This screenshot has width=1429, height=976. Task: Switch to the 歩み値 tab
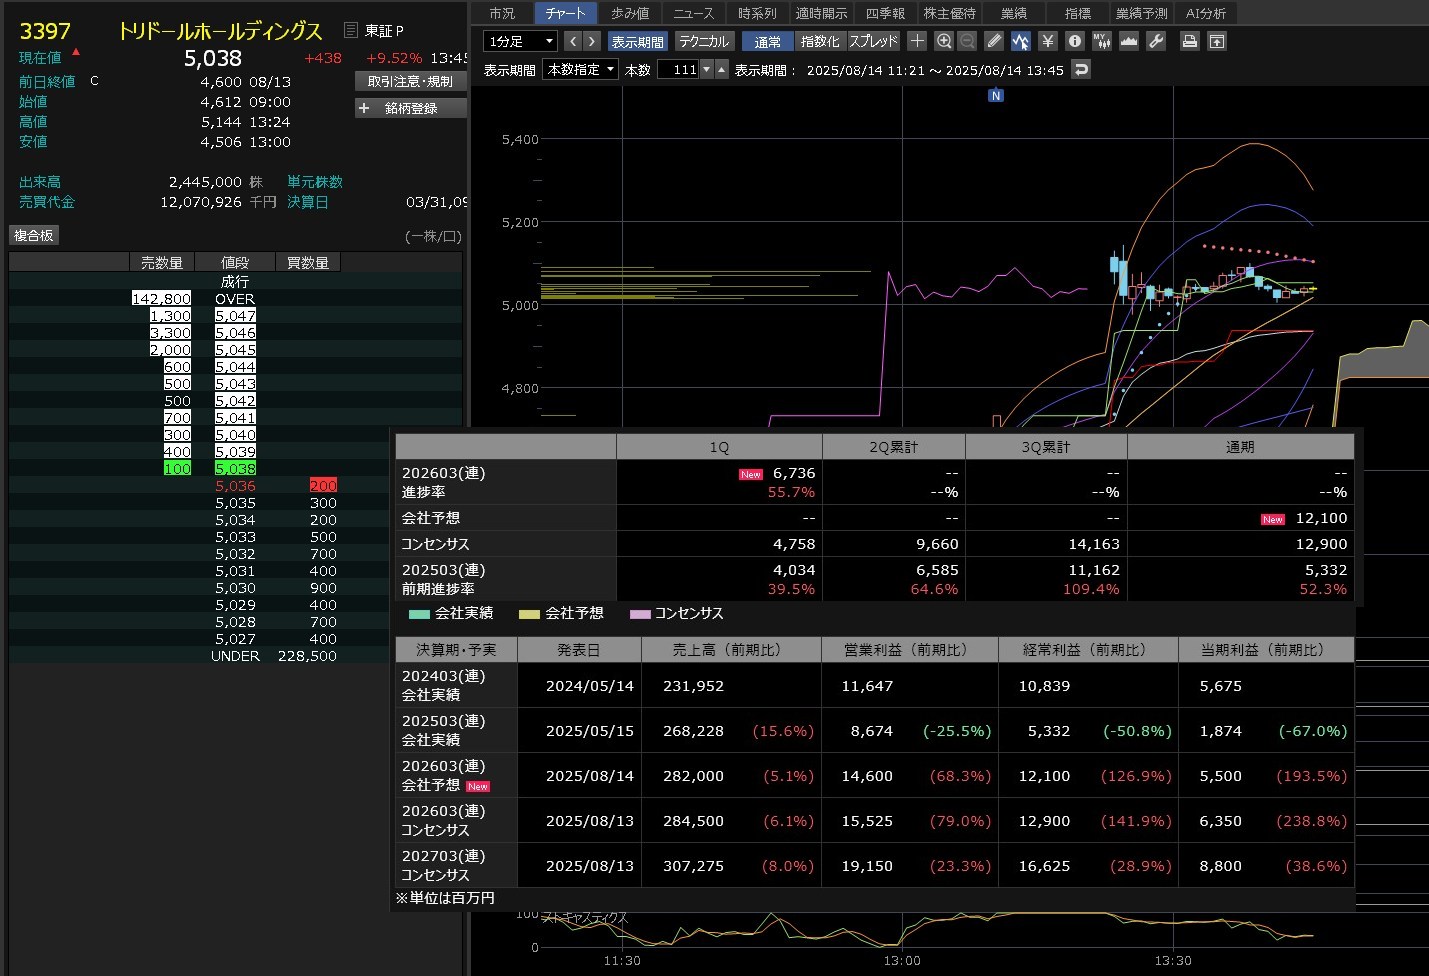630,13
